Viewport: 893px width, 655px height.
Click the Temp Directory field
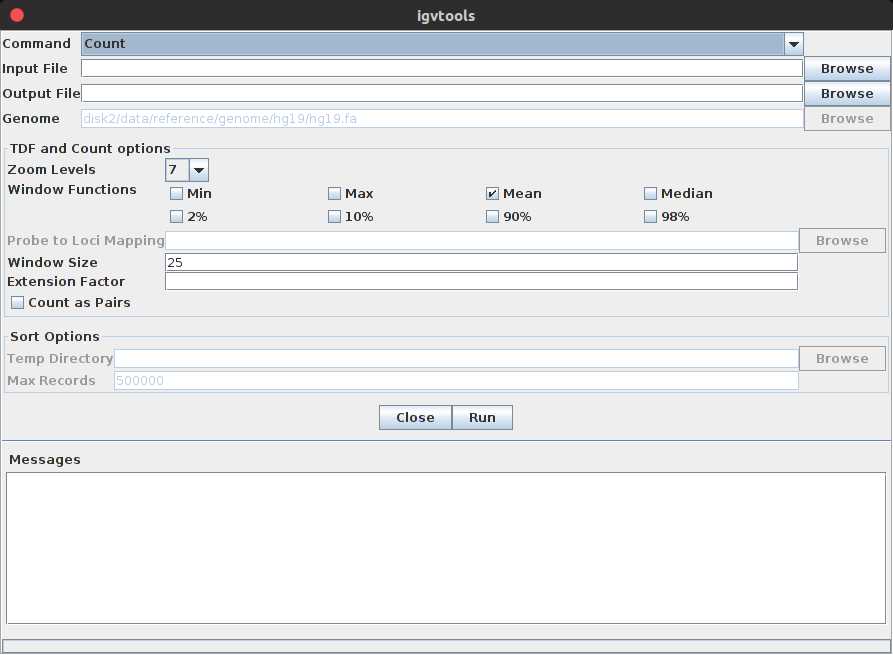tap(456, 359)
